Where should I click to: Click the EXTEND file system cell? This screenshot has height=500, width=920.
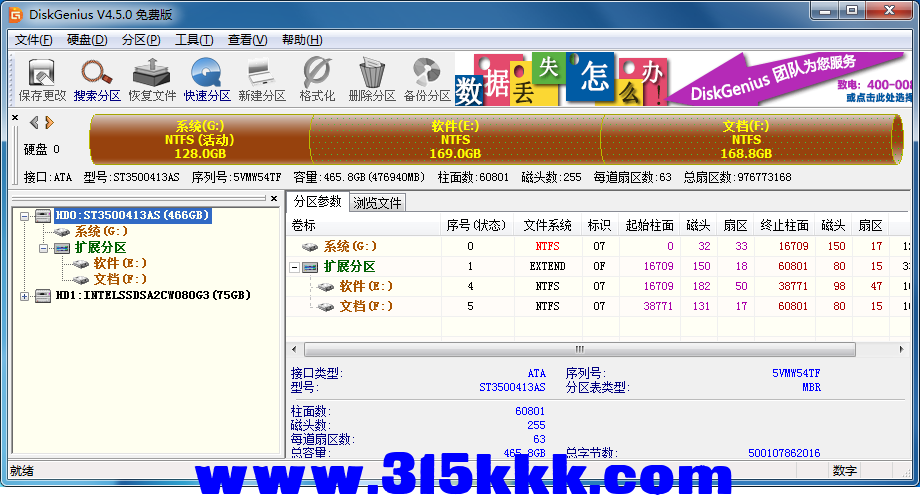tap(547, 266)
